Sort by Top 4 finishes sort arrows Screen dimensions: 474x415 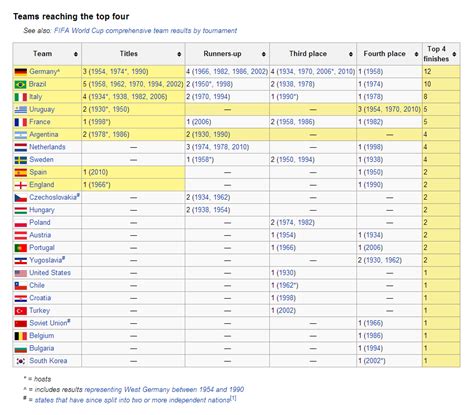(454, 54)
